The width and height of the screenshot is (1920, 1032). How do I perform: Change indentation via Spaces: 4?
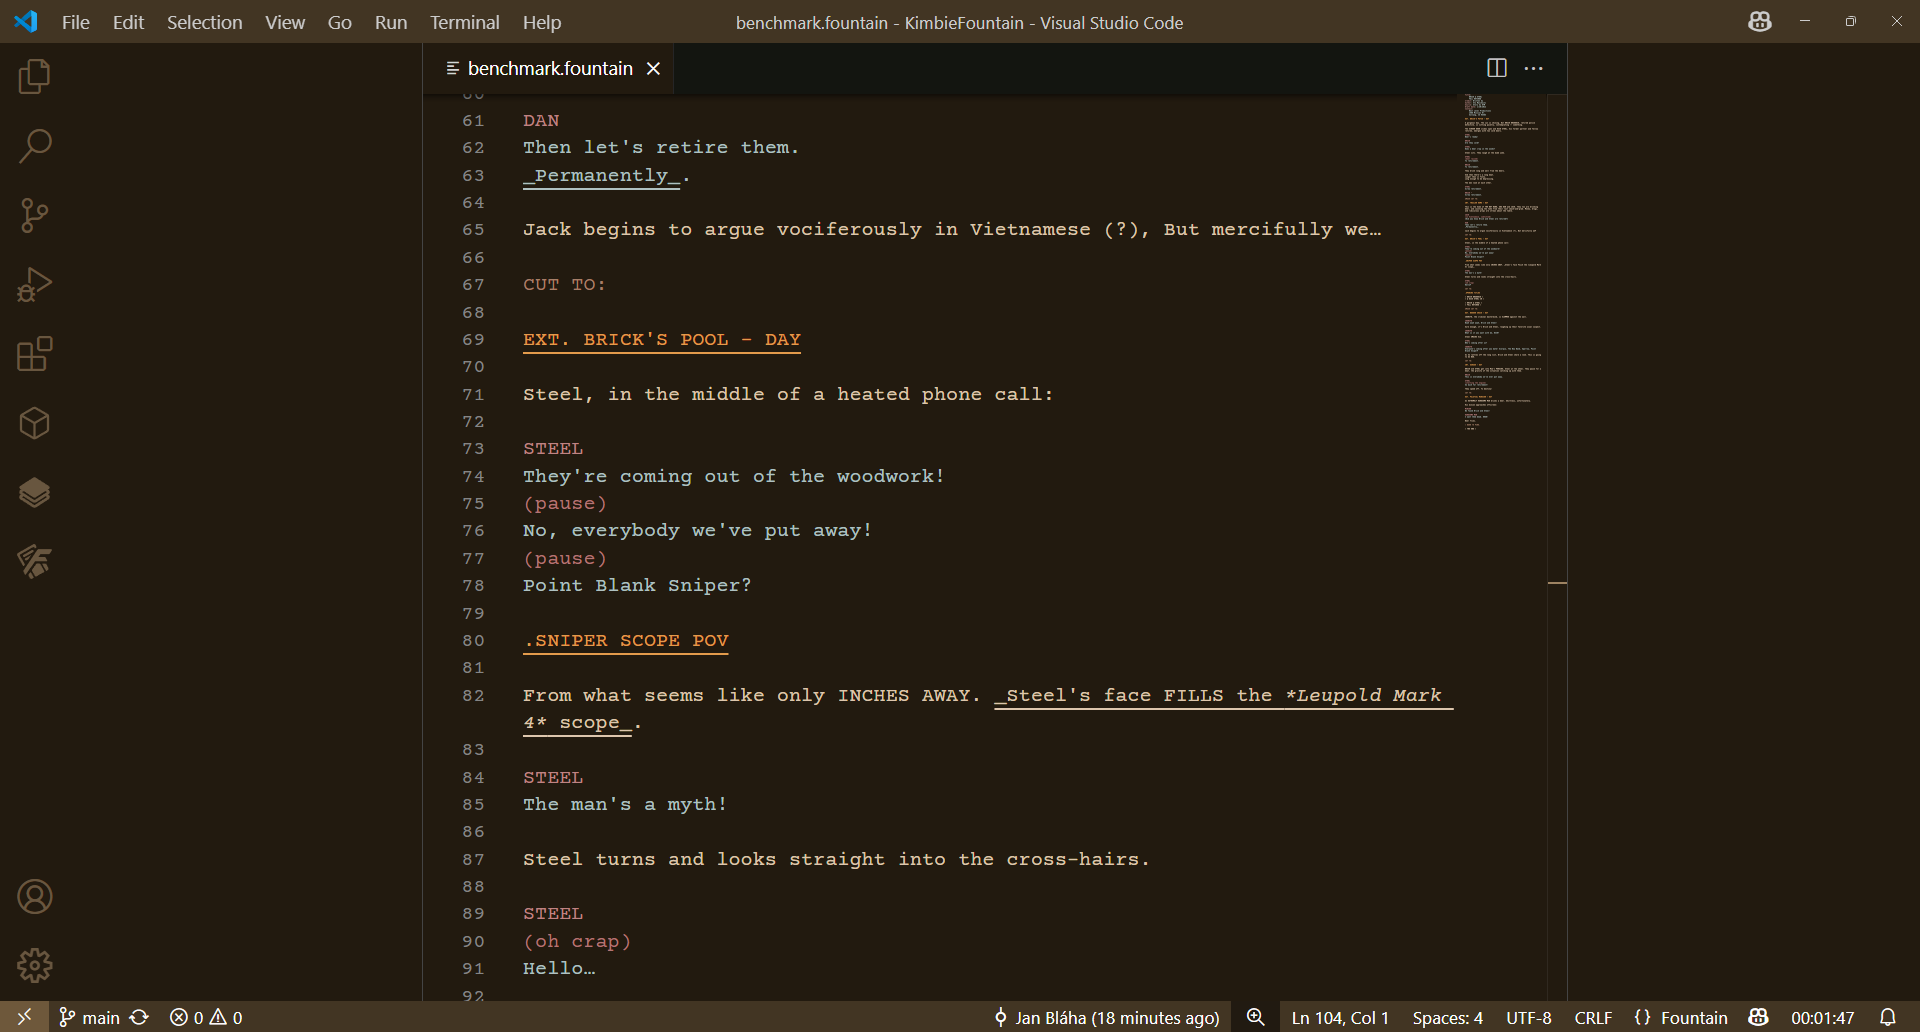pyautogui.click(x=1448, y=1017)
